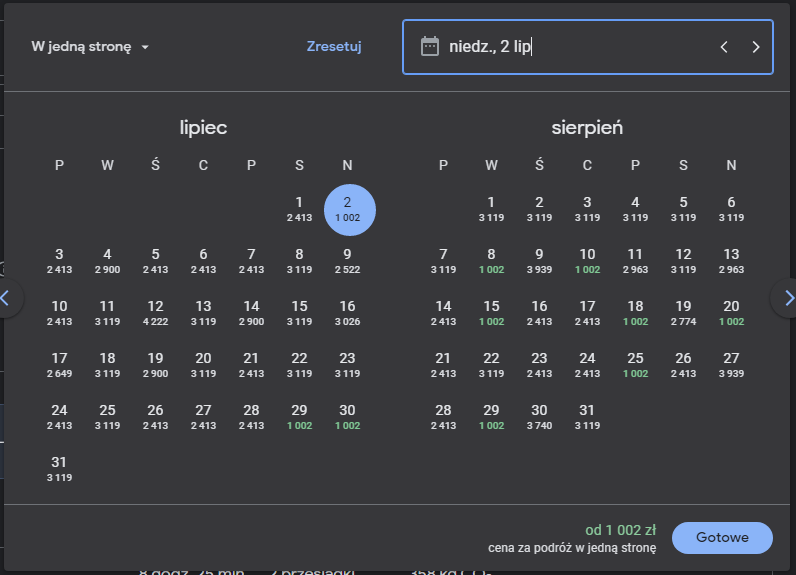Screen dimensions: 796x575
Task: Click 'od 1 002 zł' price label
Action: pos(620,530)
